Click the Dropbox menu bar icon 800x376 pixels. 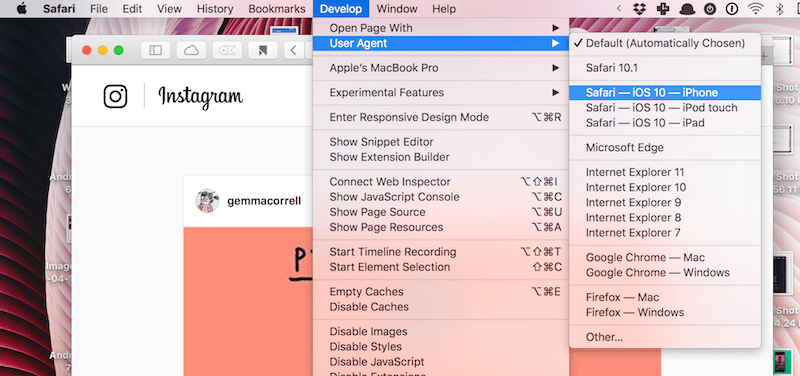pos(640,9)
